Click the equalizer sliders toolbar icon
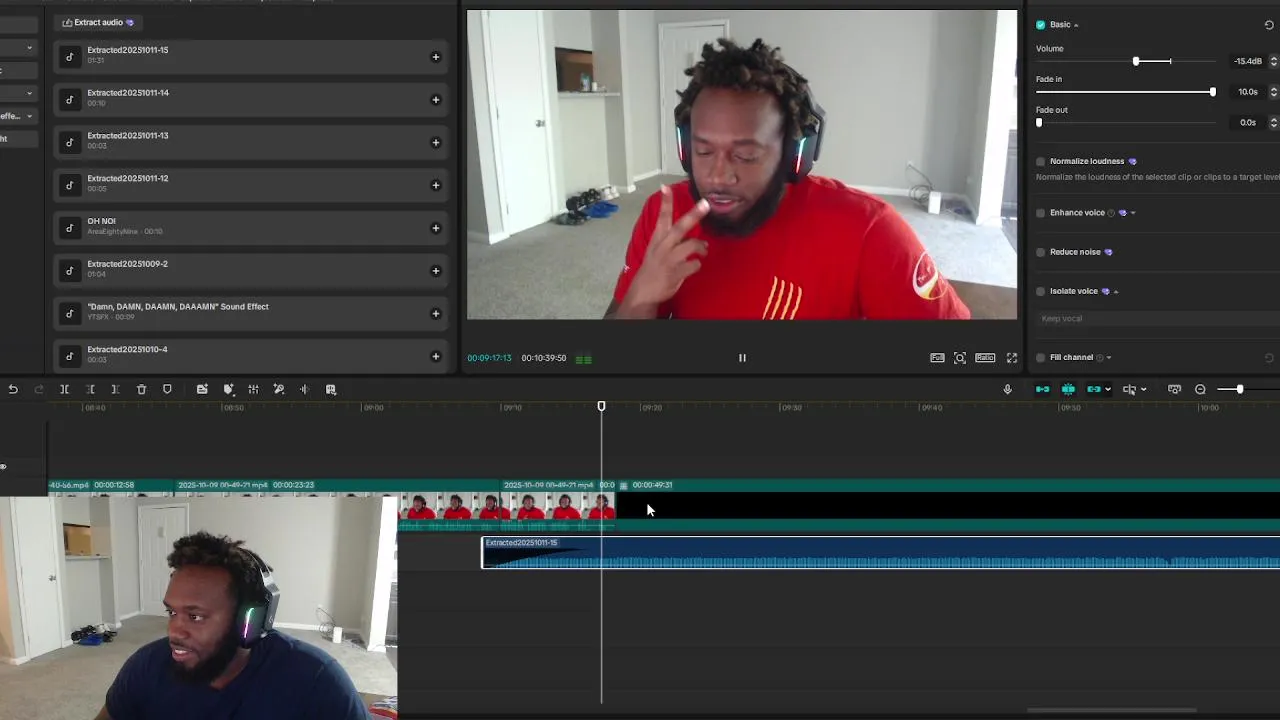The height and width of the screenshot is (720, 1280). click(253, 389)
